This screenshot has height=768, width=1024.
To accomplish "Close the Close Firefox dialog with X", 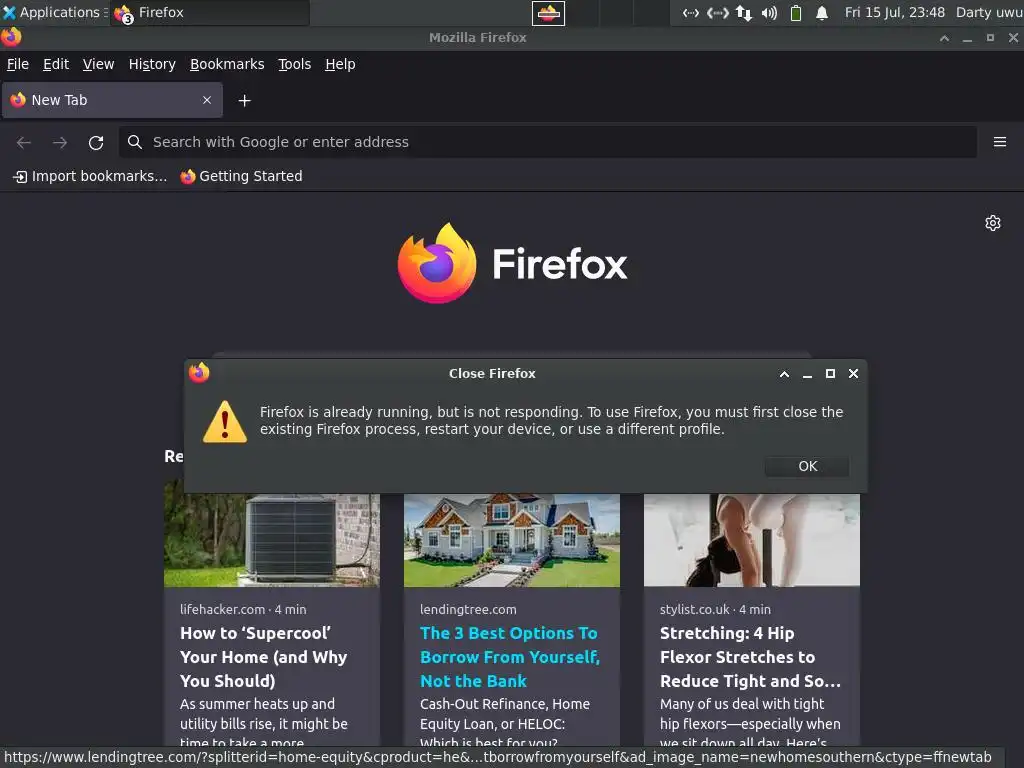I will point(853,374).
